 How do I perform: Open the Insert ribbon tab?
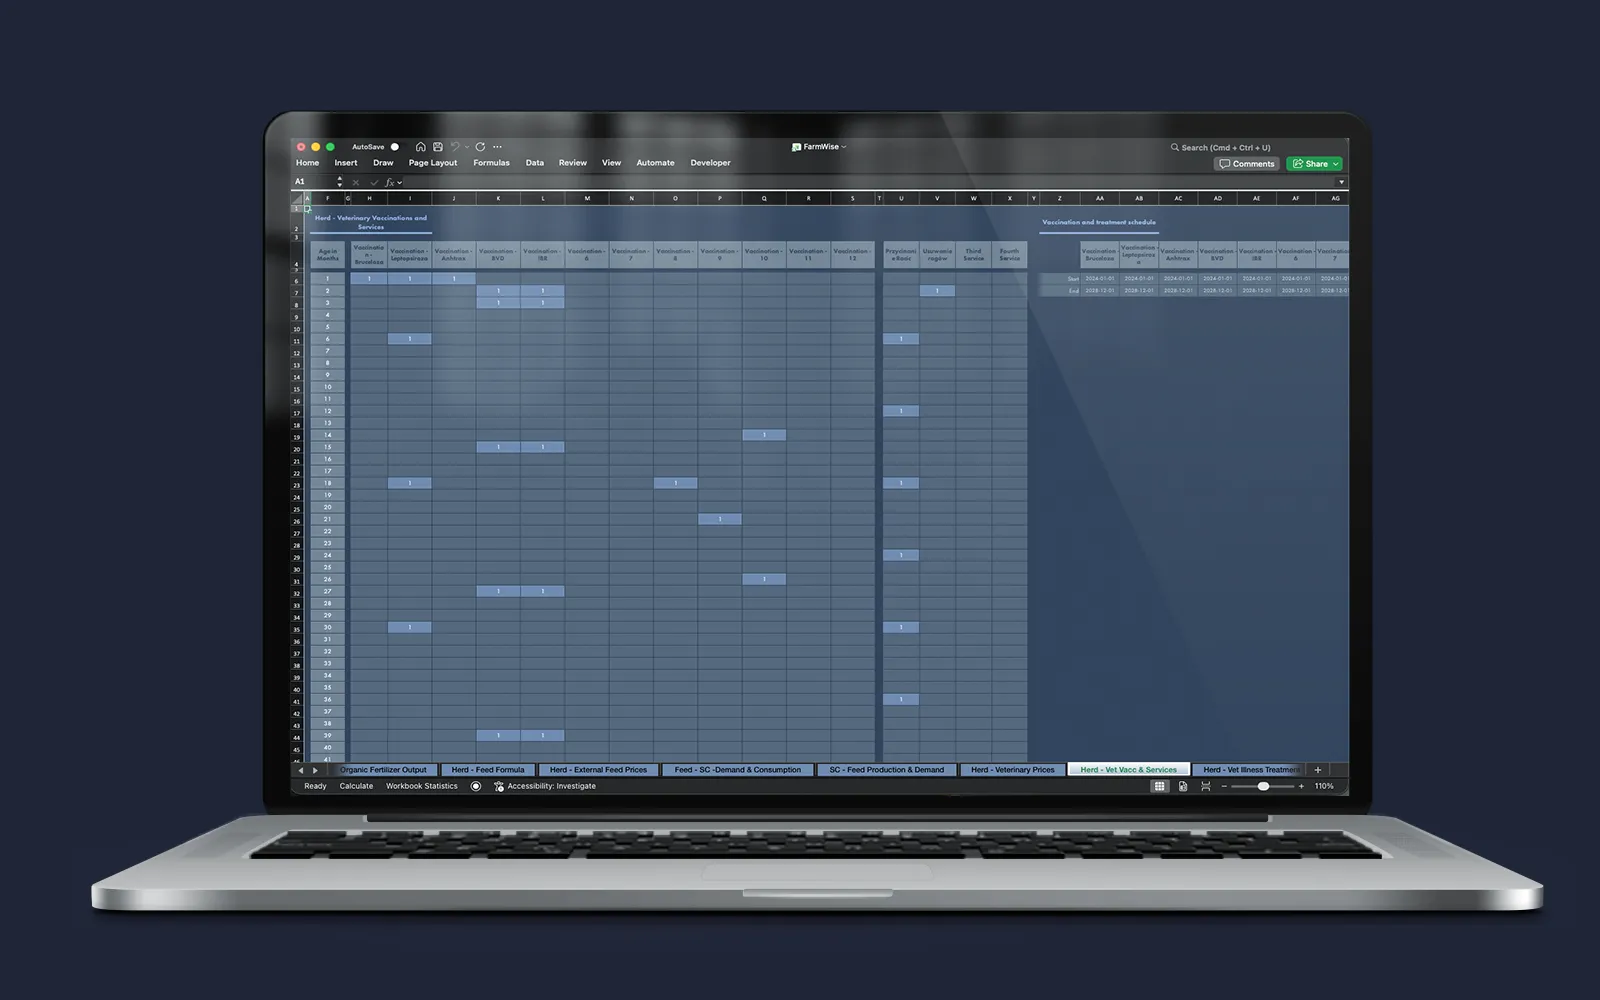[x=346, y=163]
